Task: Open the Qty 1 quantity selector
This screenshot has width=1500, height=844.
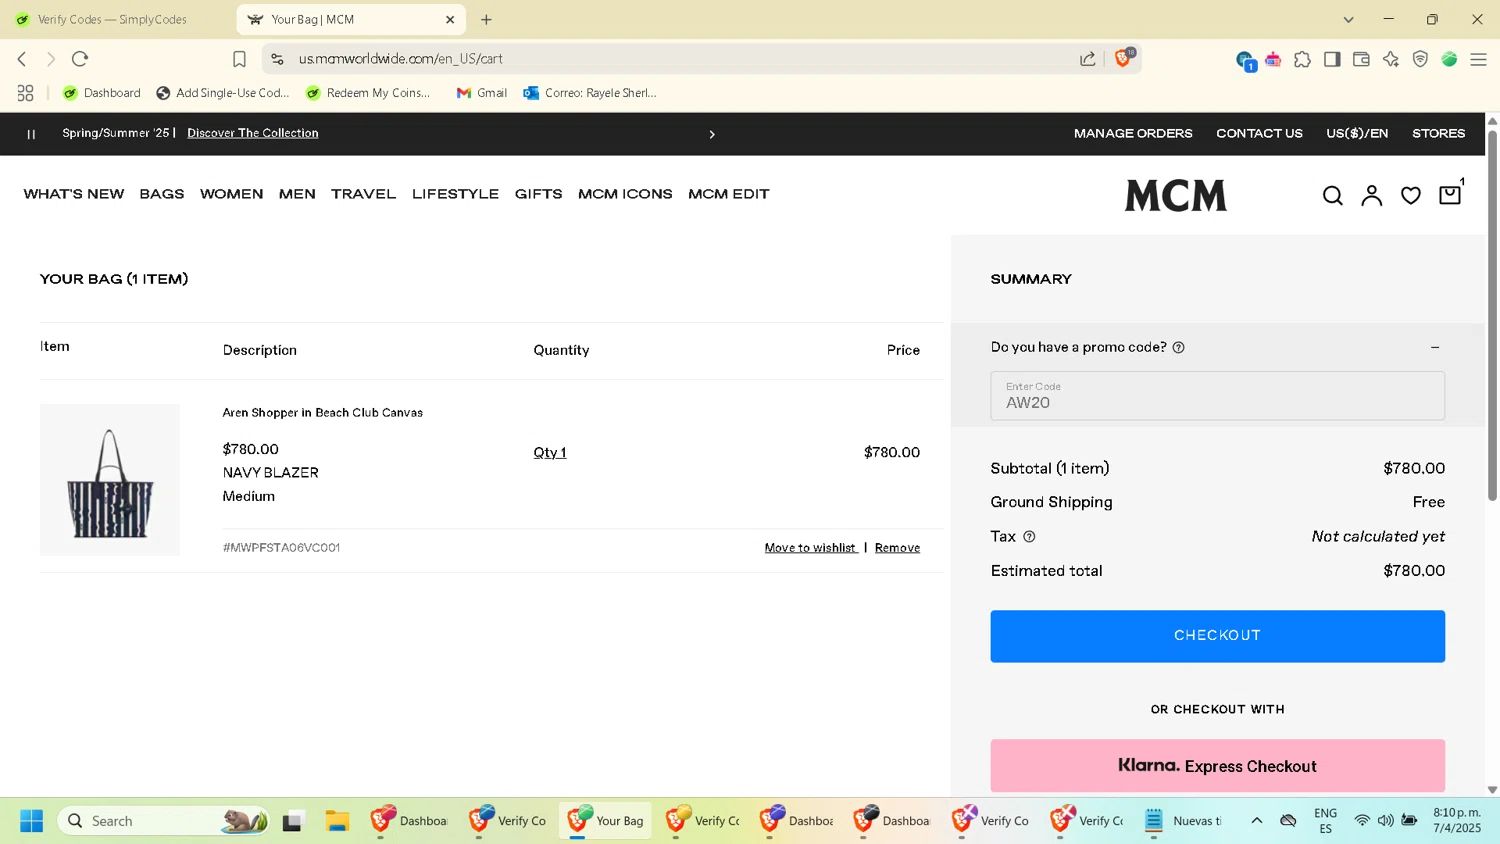Action: pos(549,453)
